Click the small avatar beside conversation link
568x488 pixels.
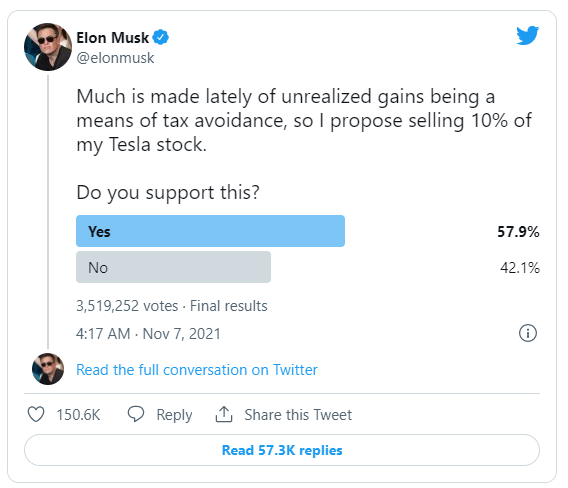(x=48, y=369)
